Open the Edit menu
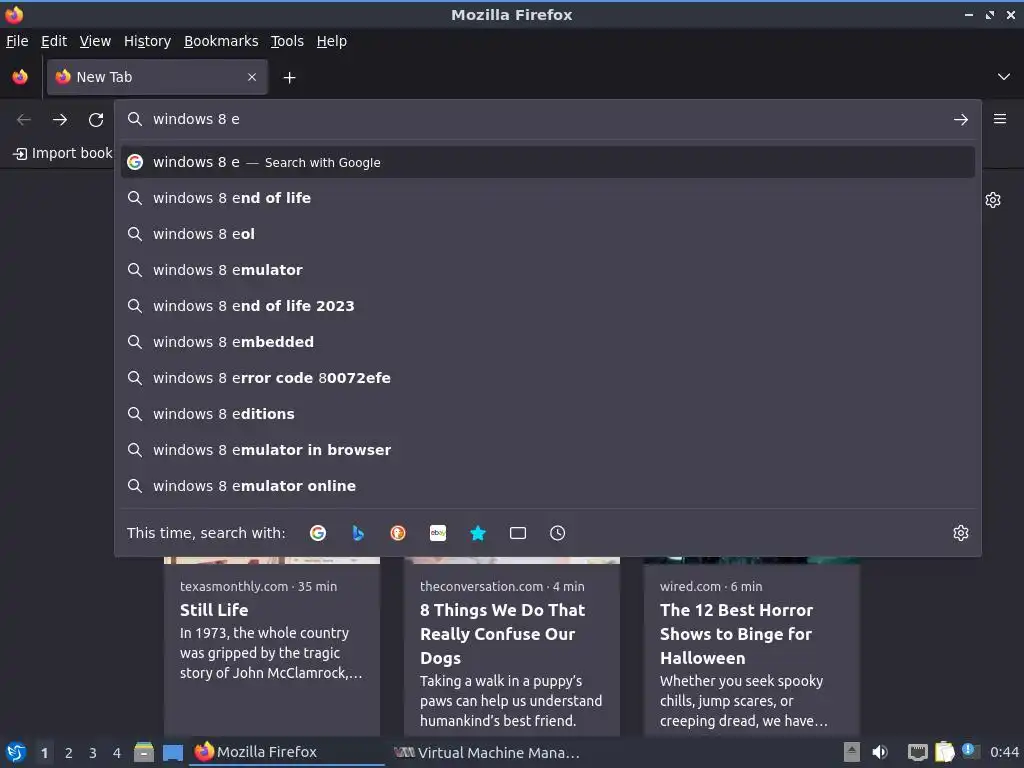Image resolution: width=1024 pixels, height=768 pixels. pos(54,41)
